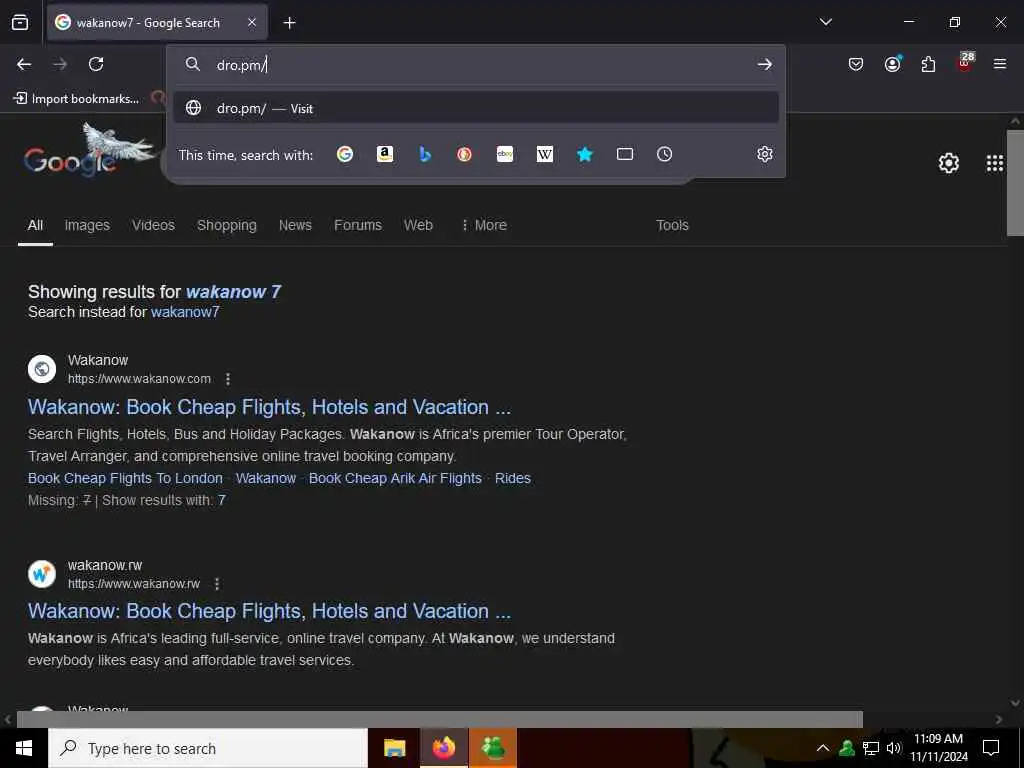Reload the current page

click(96, 64)
